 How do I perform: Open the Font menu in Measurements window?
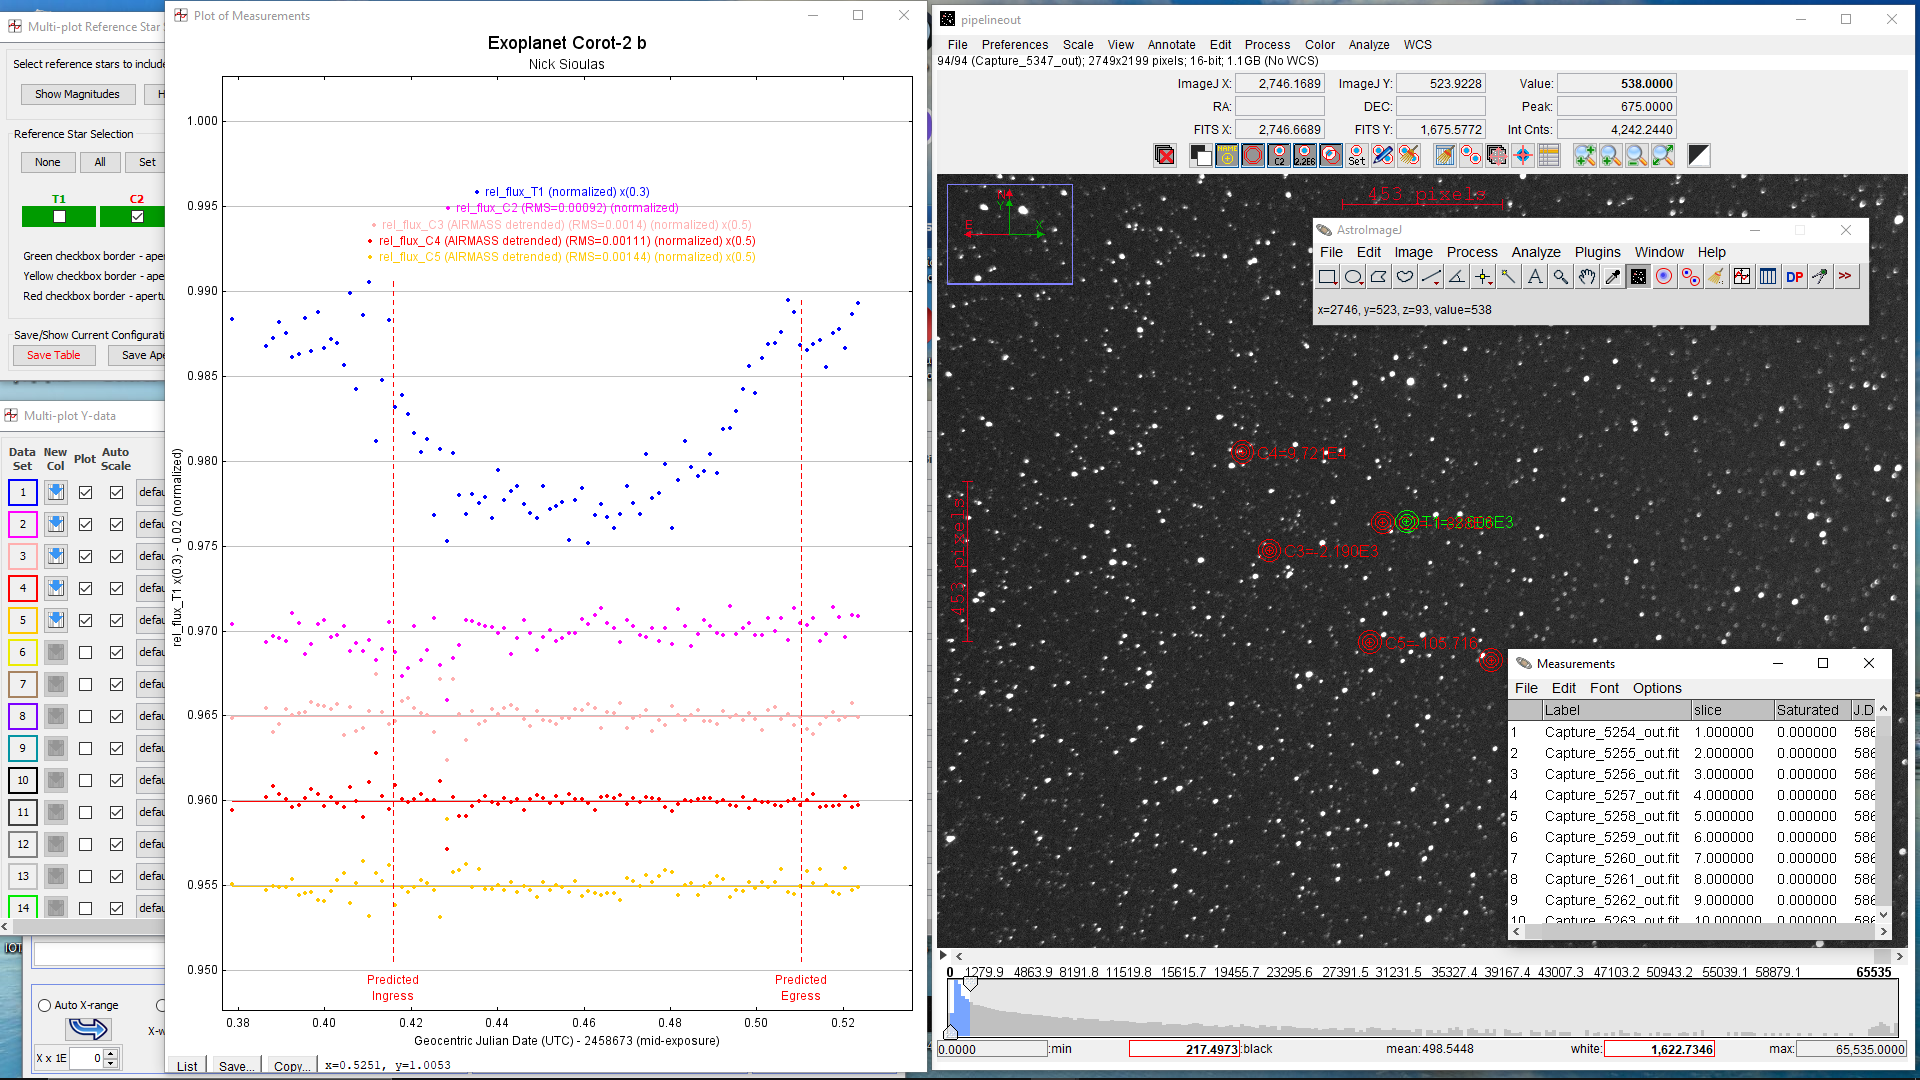(1604, 688)
